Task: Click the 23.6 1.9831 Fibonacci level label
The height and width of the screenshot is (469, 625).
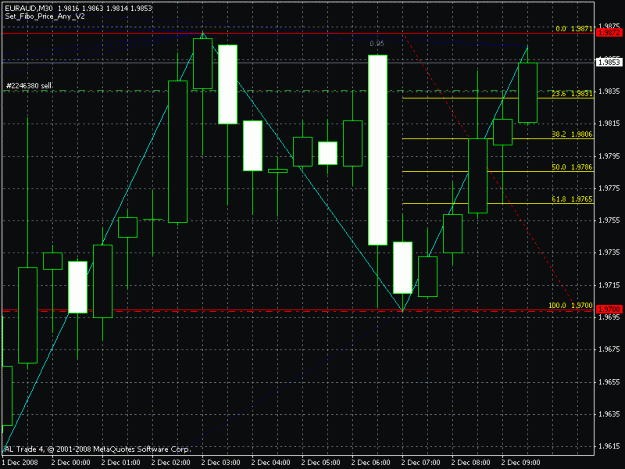Action: tap(572, 94)
